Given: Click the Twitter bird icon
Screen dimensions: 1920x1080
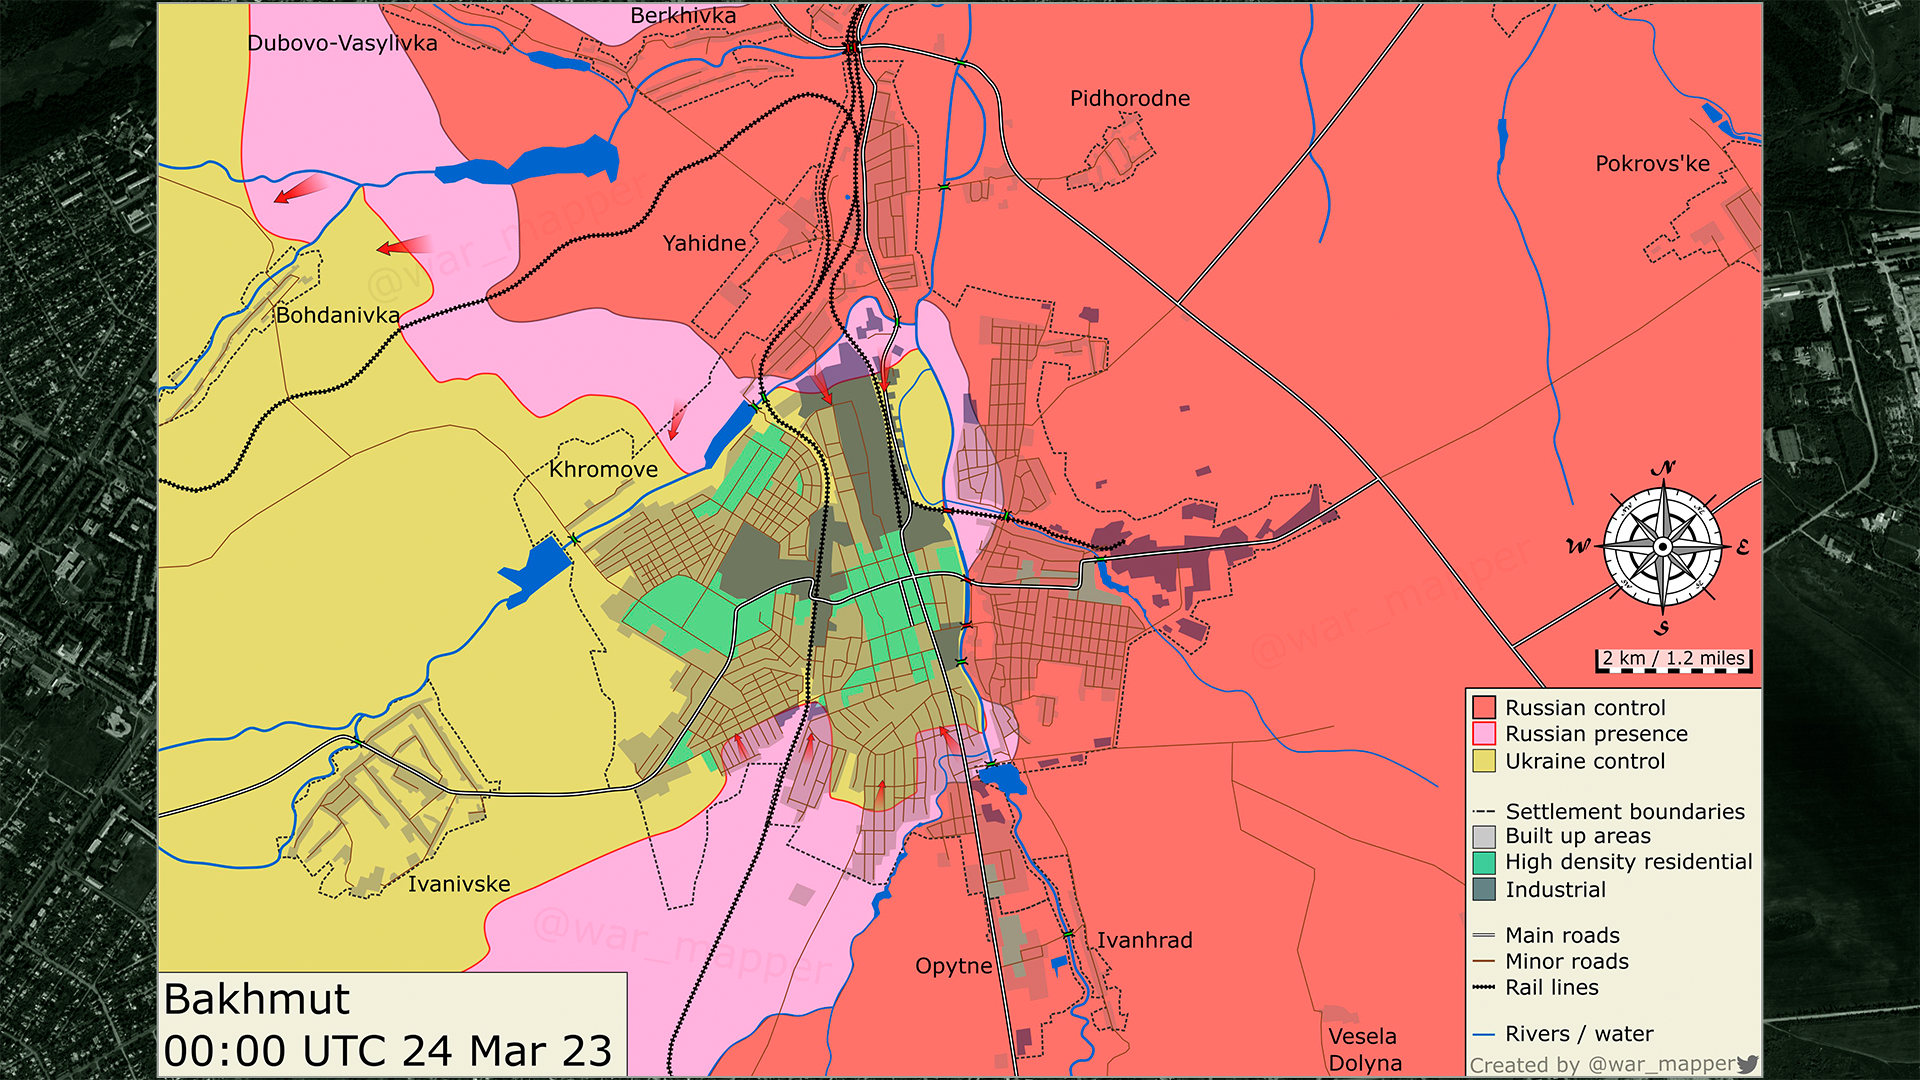Looking at the screenshot, I should 1747,1064.
